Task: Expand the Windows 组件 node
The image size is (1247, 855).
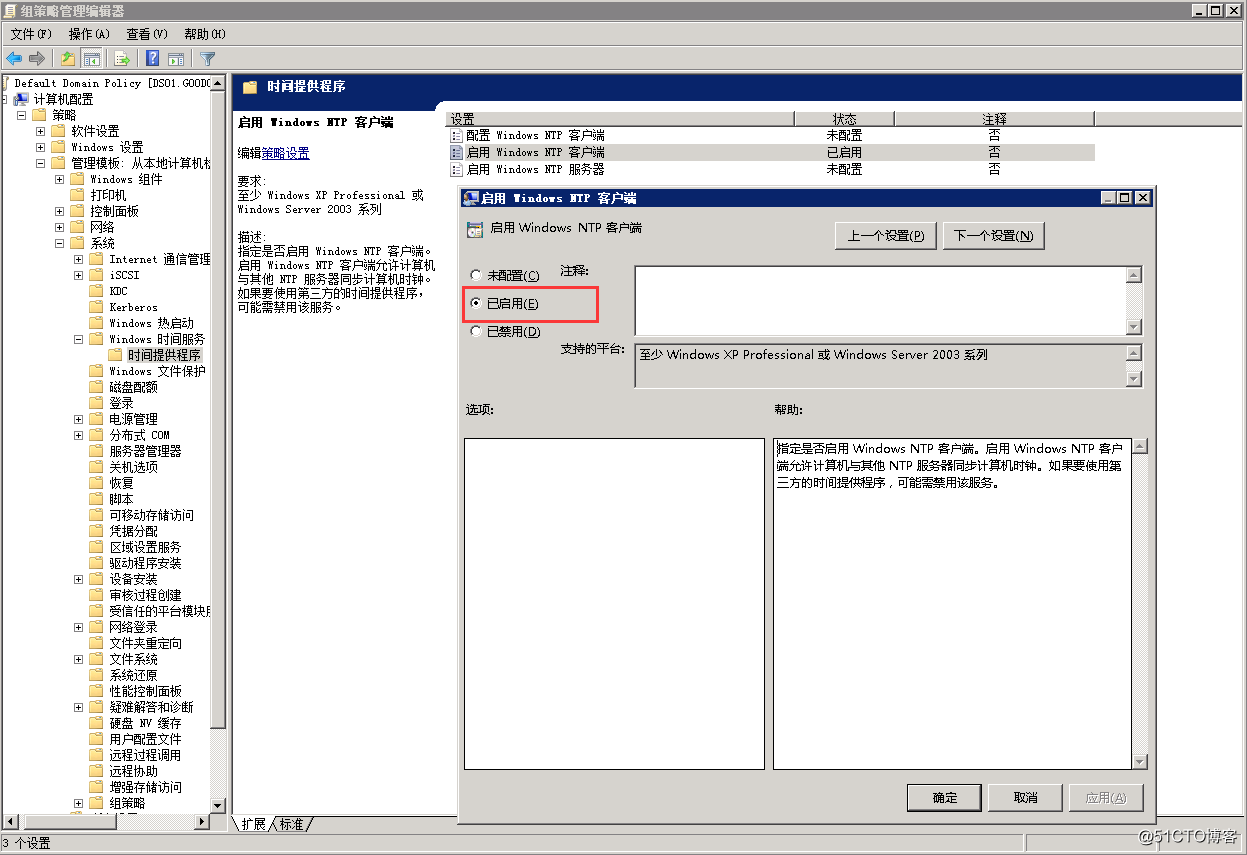Action: point(60,179)
